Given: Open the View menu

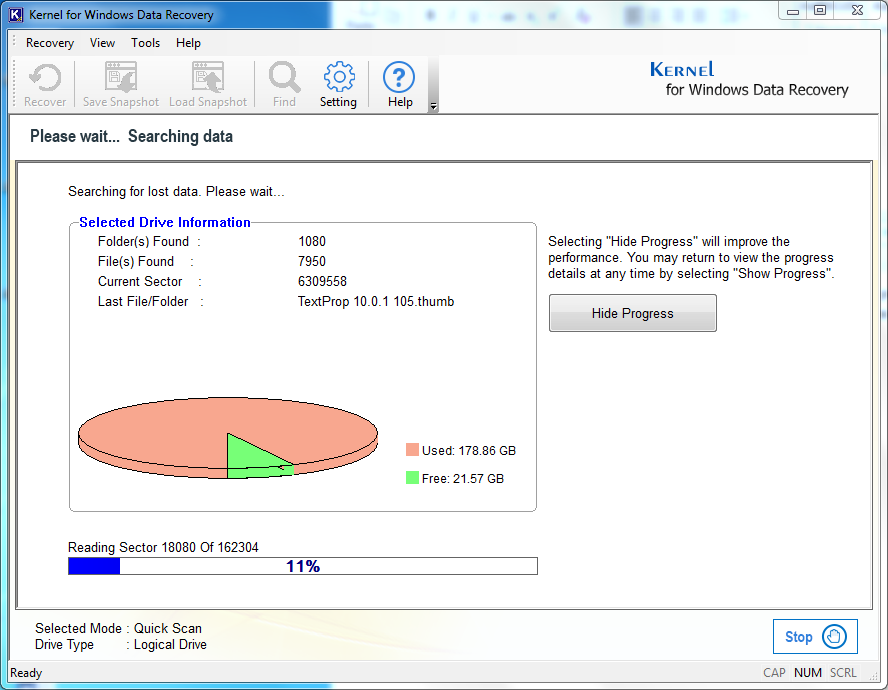Looking at the screenshot, I should click(102, 43).
